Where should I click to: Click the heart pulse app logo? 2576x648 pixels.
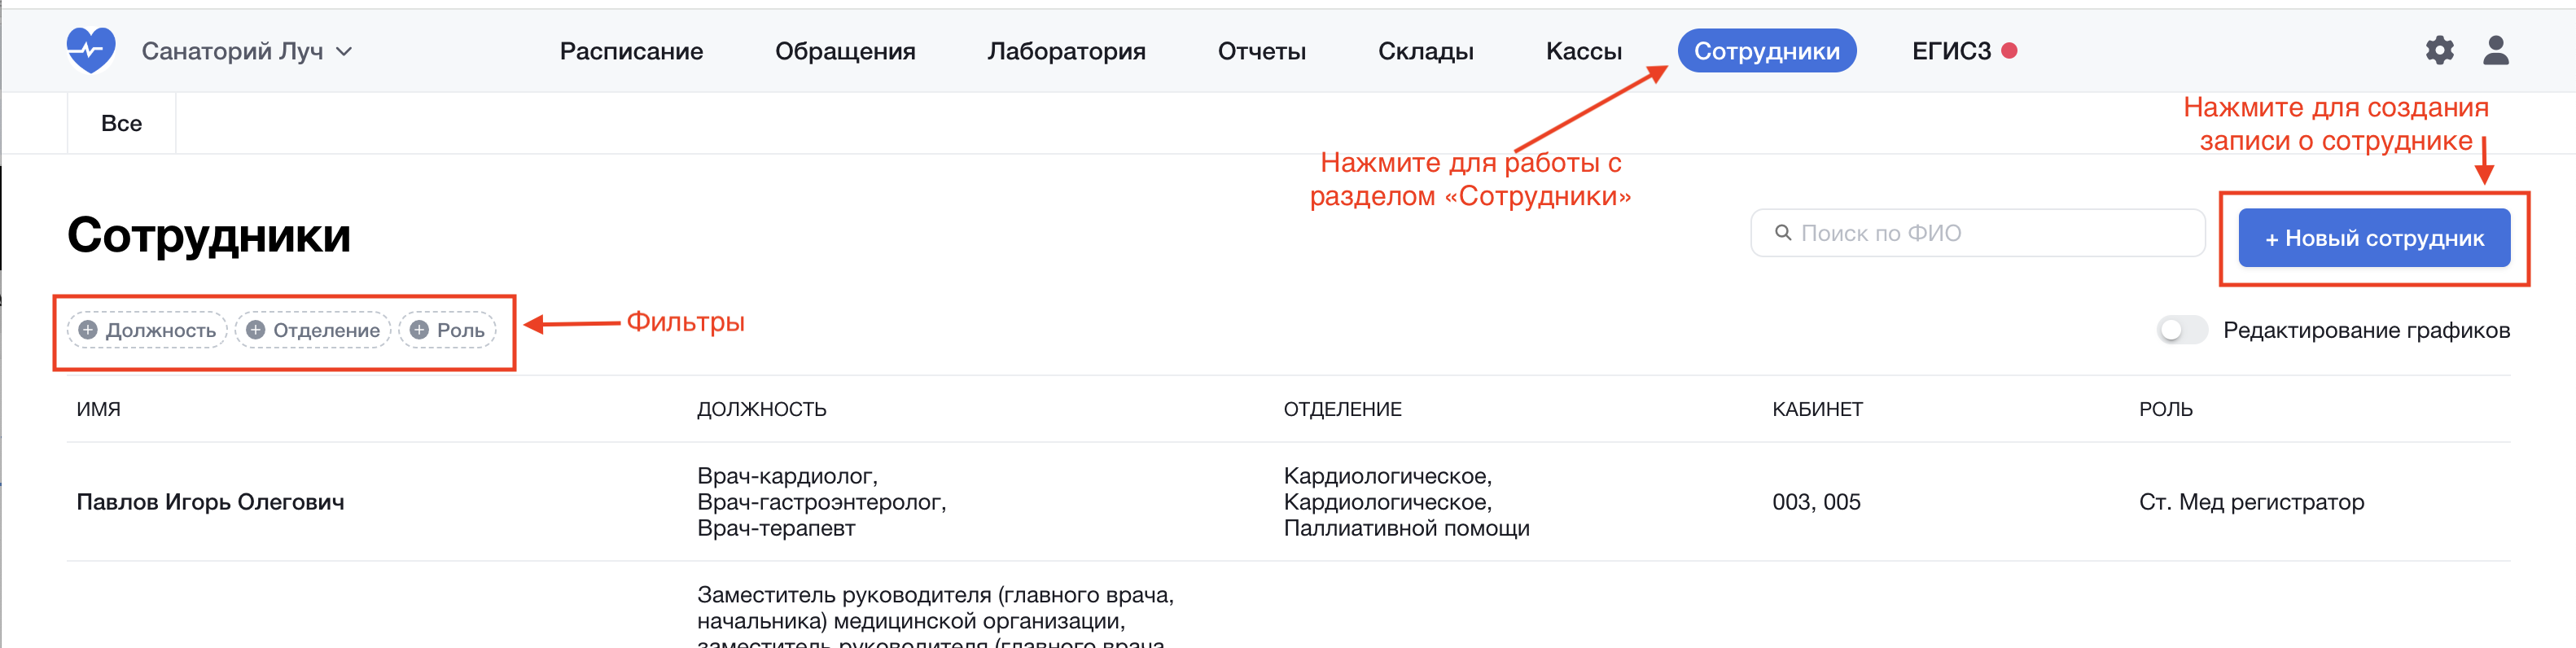tap(91, 49)
